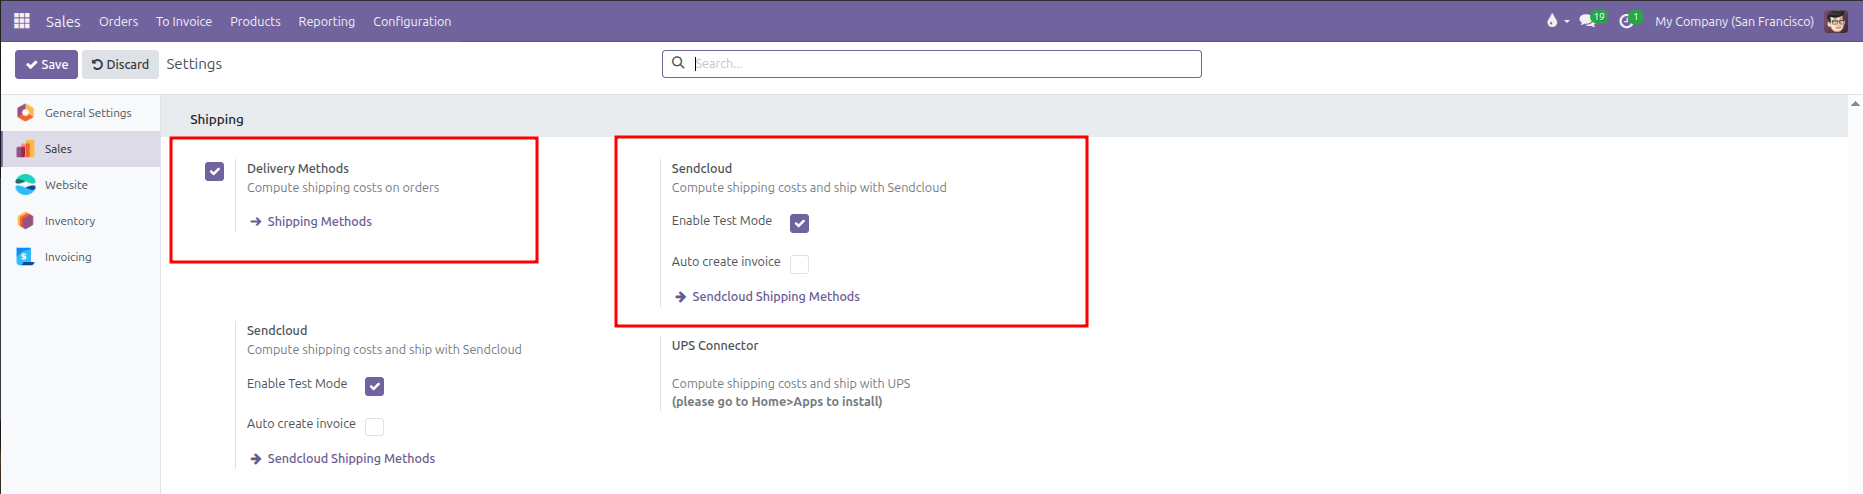Open the debug droplet icon
The width and height of the screenshot is (1863, 494).
1552,21
